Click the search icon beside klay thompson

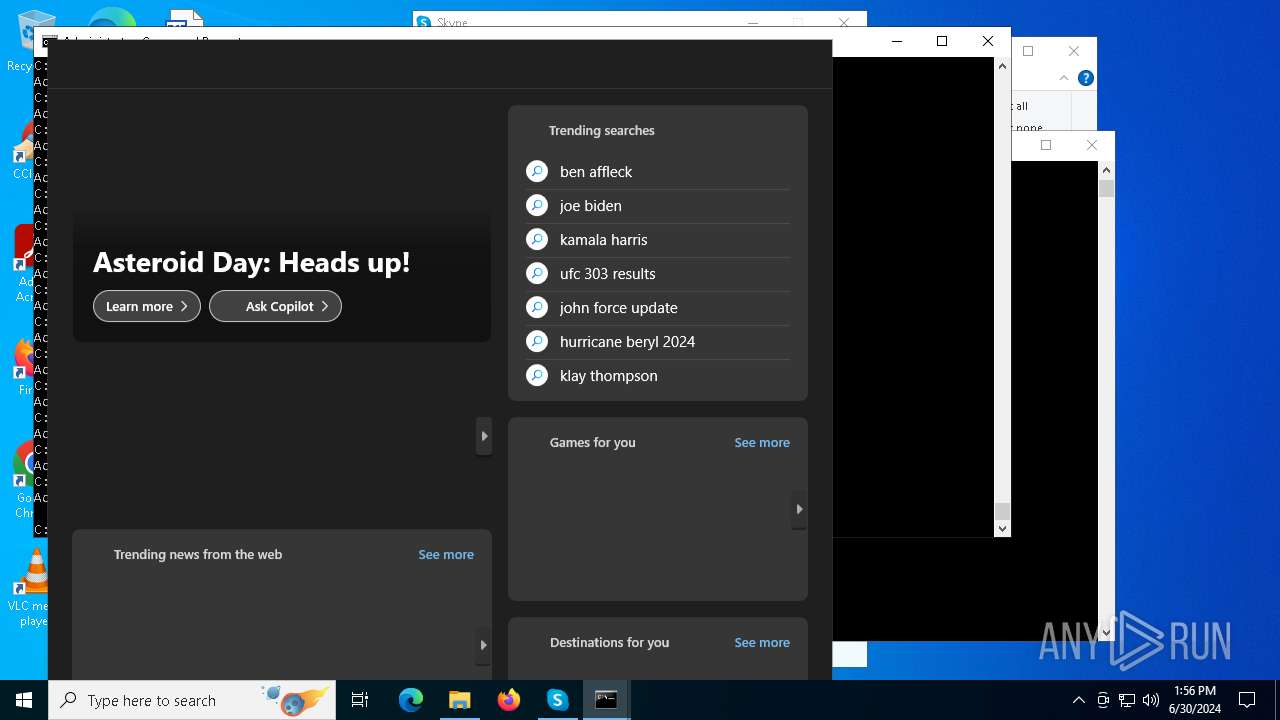point(537,376)
